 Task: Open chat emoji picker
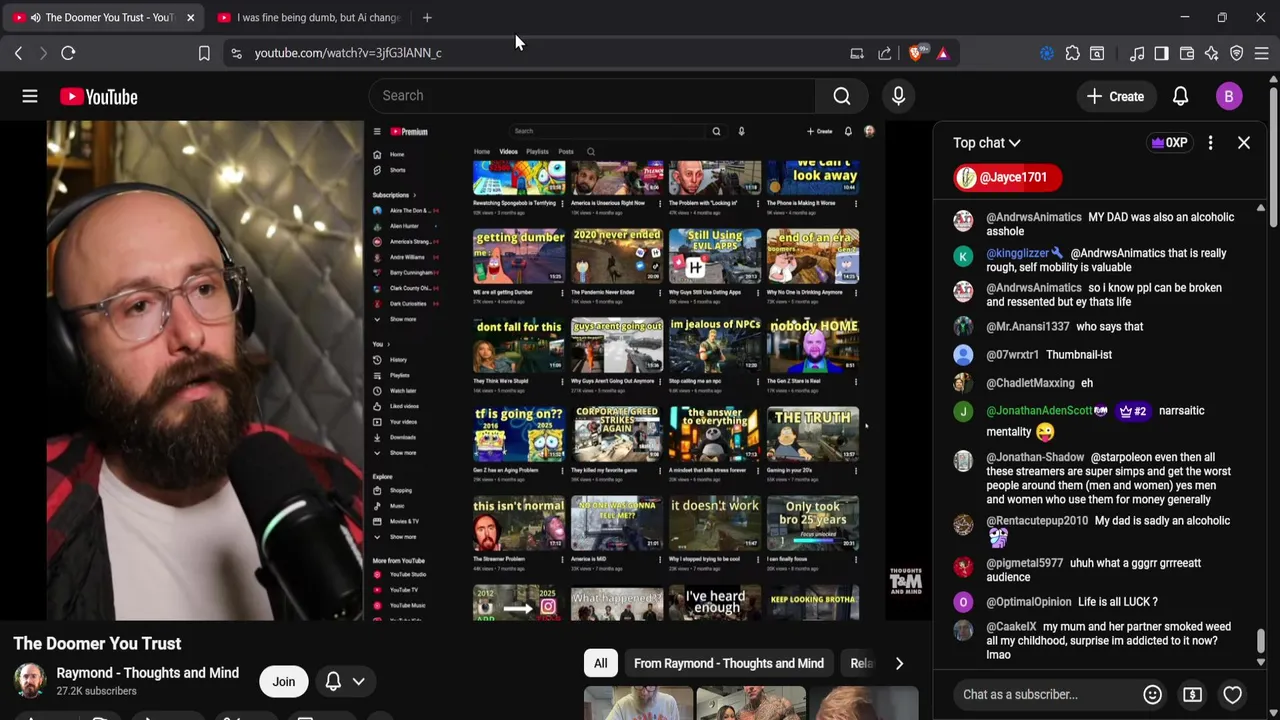[1152, 694]
